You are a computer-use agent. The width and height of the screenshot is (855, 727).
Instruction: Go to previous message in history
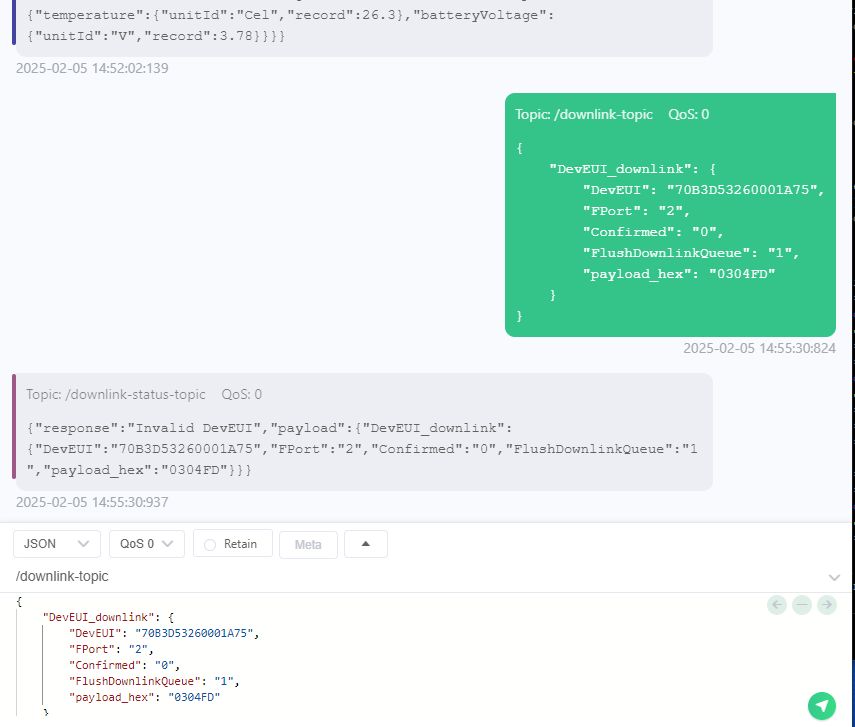(x=777, y=604)
